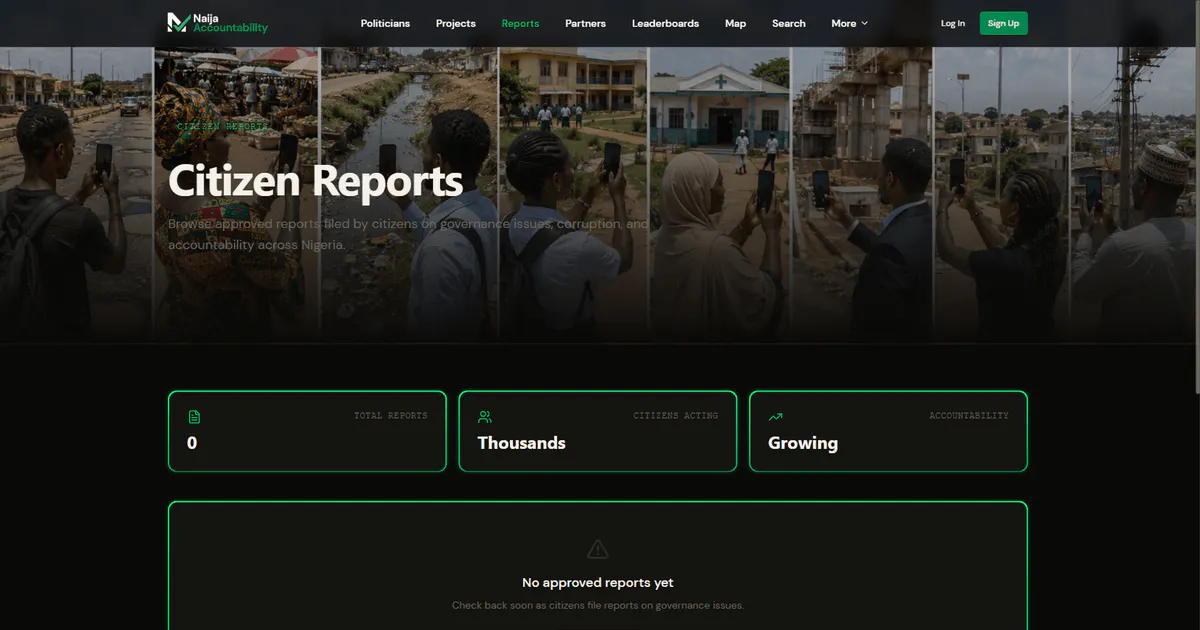Go to the Projects section
1200x630 pixels.
[x=456, y=23]
